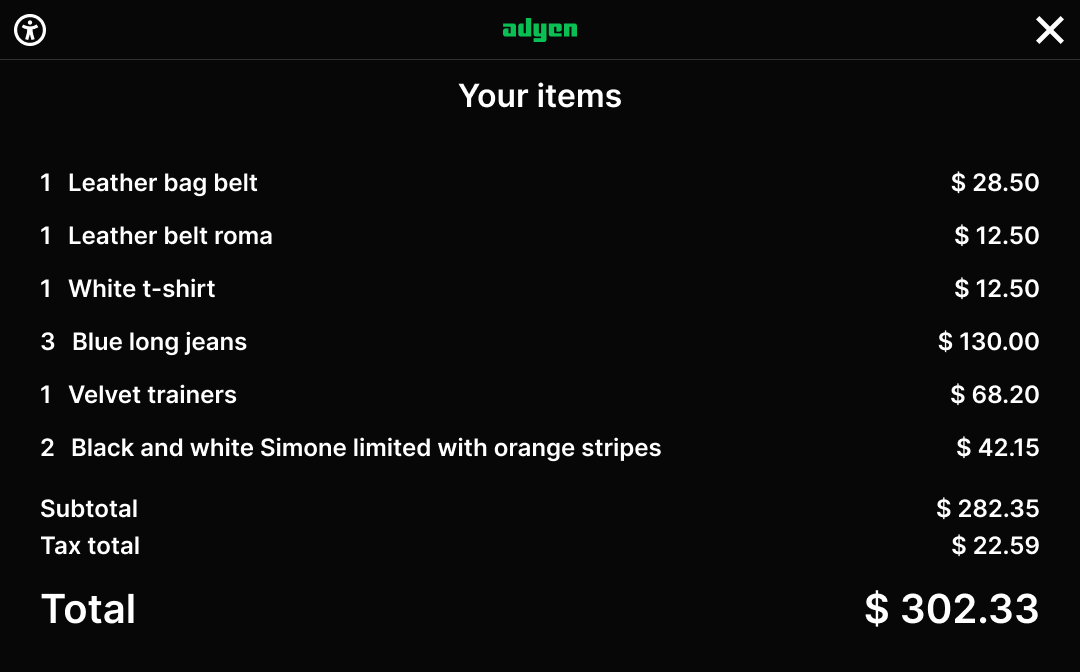
Task: Click the $ 28.50 price
Action: (995, 183)
